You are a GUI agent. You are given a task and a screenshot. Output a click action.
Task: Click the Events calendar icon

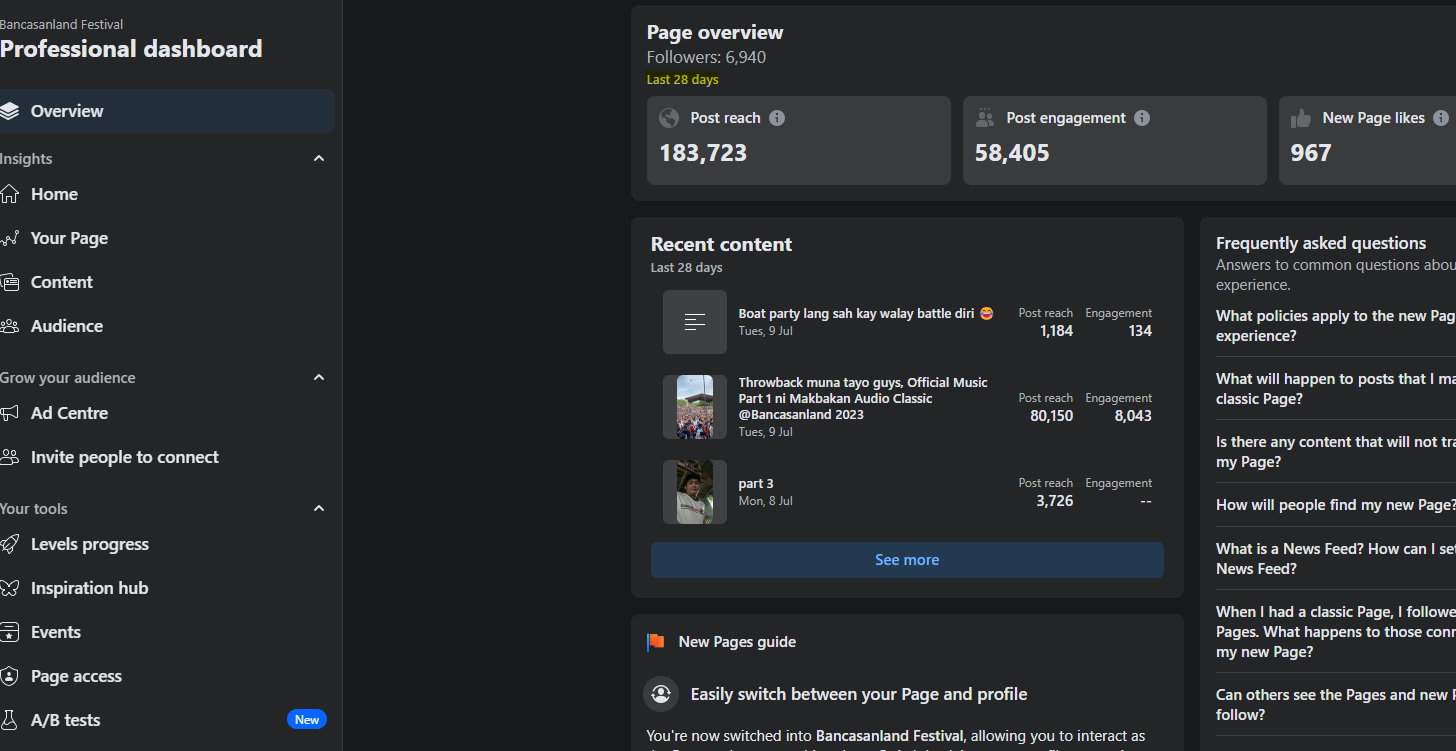(x=9, y=632)
